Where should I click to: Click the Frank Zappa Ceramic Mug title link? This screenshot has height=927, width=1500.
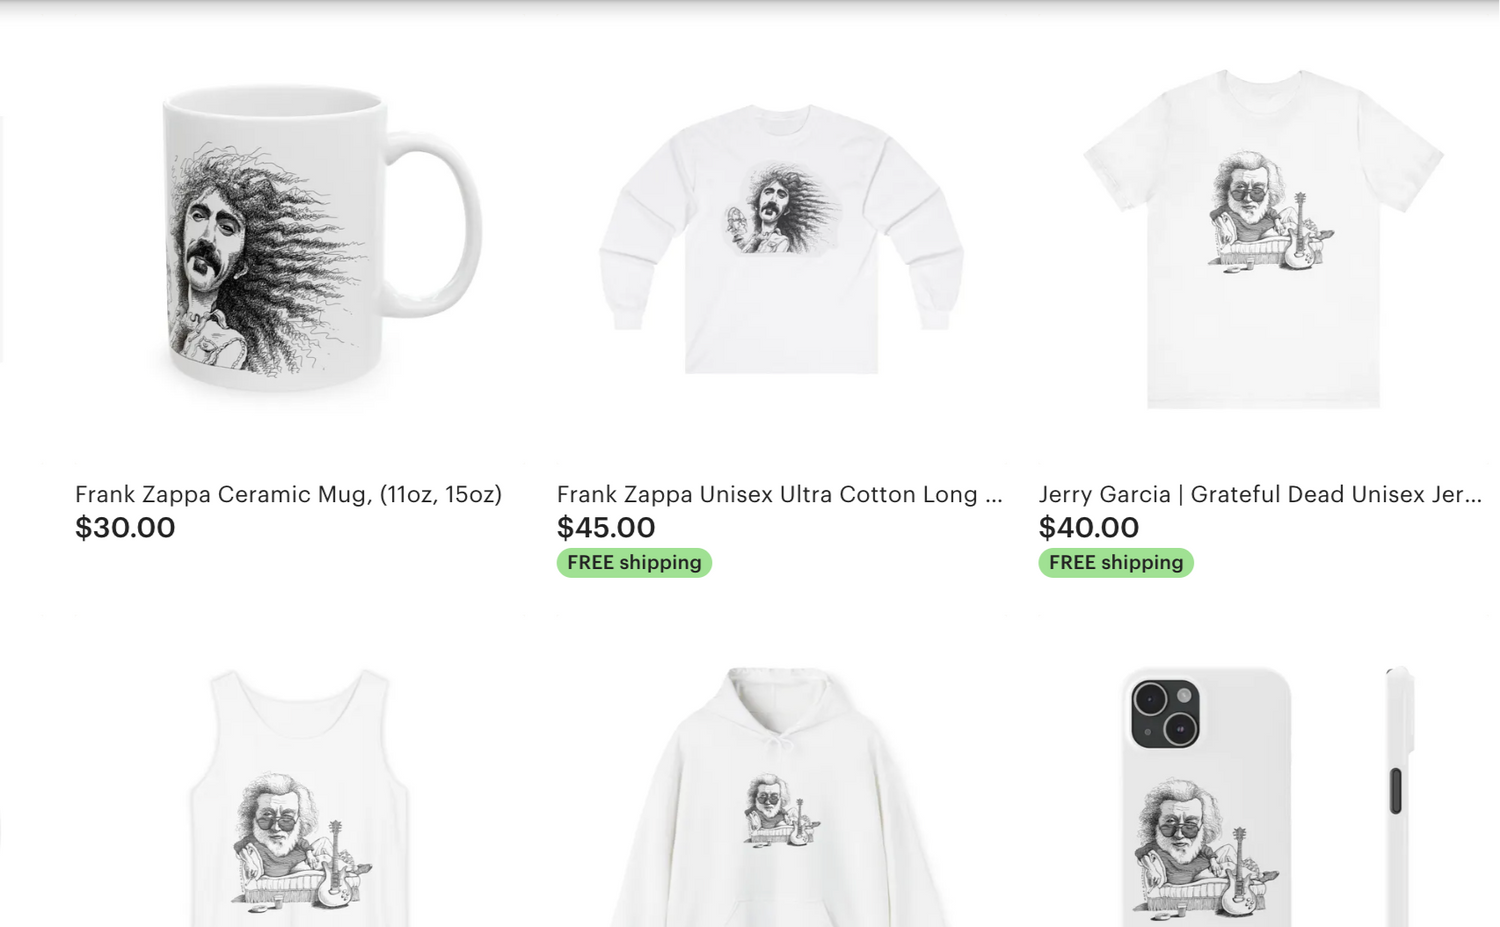click(288, 494)
